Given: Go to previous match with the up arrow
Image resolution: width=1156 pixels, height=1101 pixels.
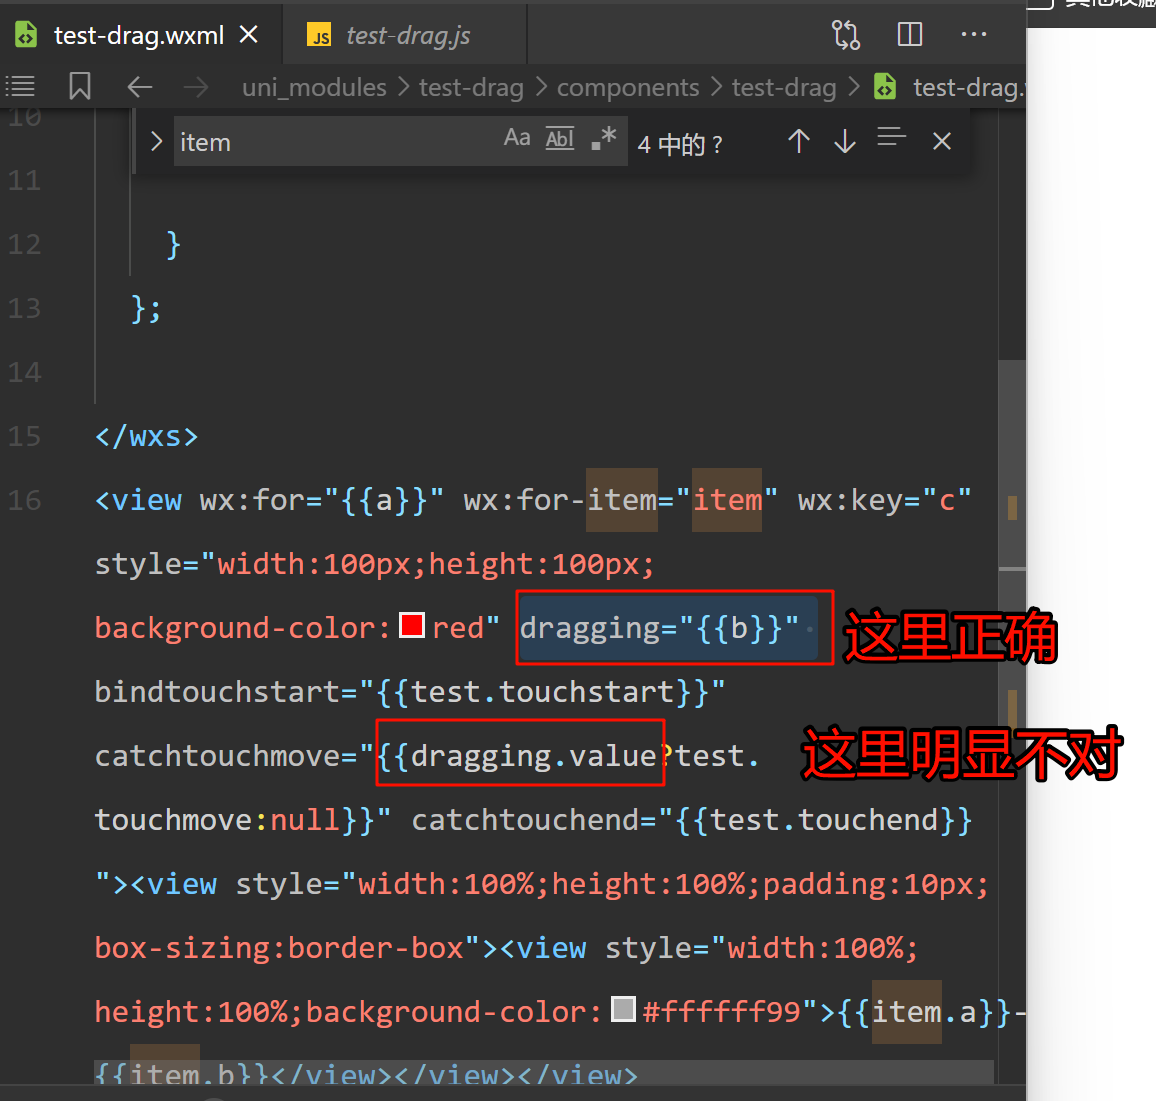Looking at the screenshot, I should click(798, 141).
